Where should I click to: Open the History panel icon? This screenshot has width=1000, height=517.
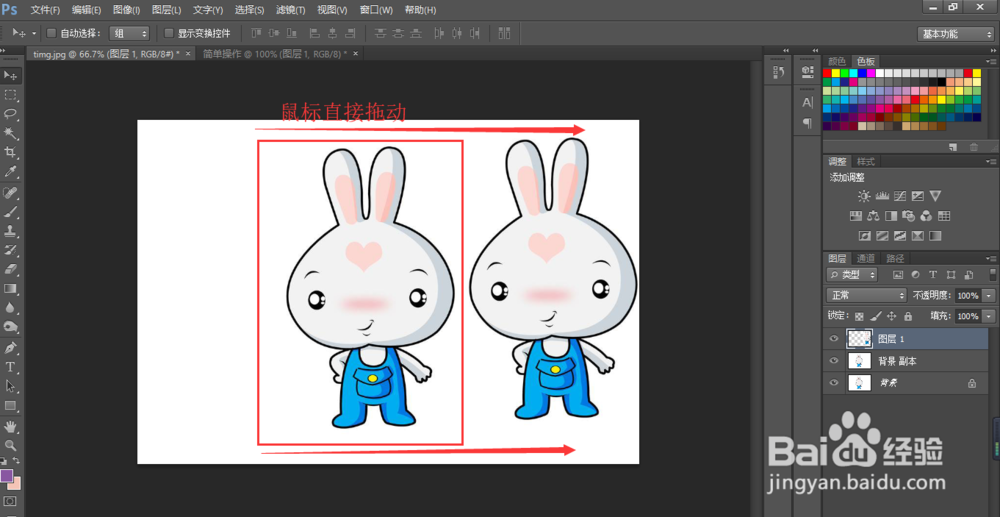779,72
